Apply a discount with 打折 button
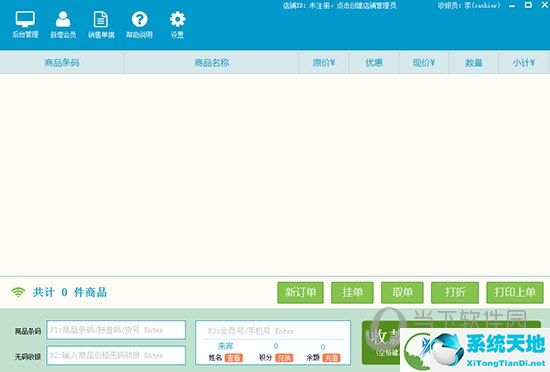 pyautogui.click(x=455, y=292)
